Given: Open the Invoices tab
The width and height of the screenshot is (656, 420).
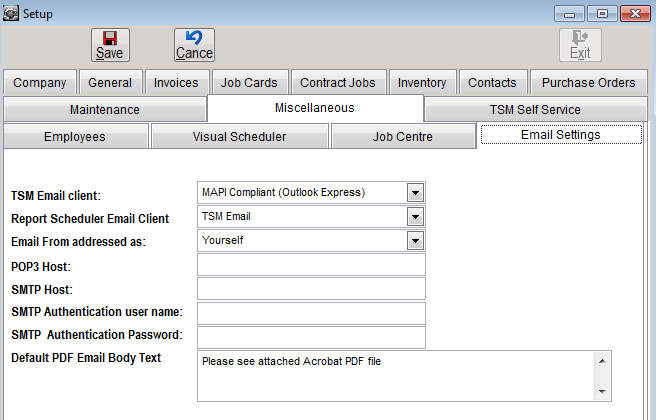Looking at the screenshot, I should pyautogui.click(x=175, y=83).
